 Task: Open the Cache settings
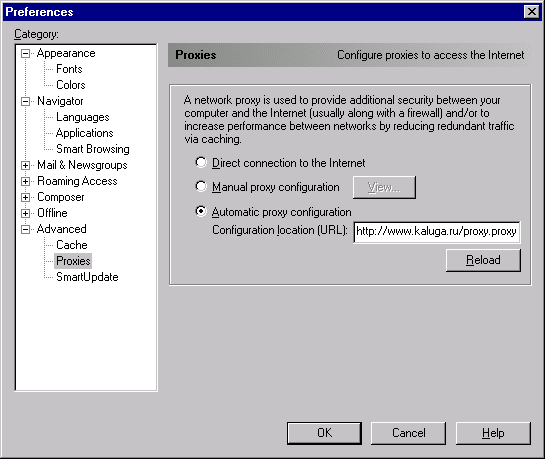click(72, 245)
